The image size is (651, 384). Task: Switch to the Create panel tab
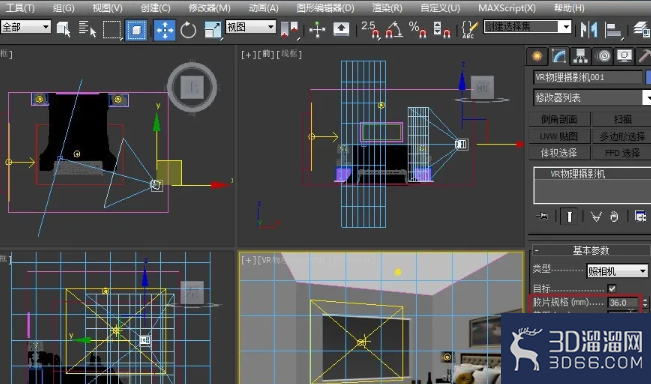[x=537, y=56]
